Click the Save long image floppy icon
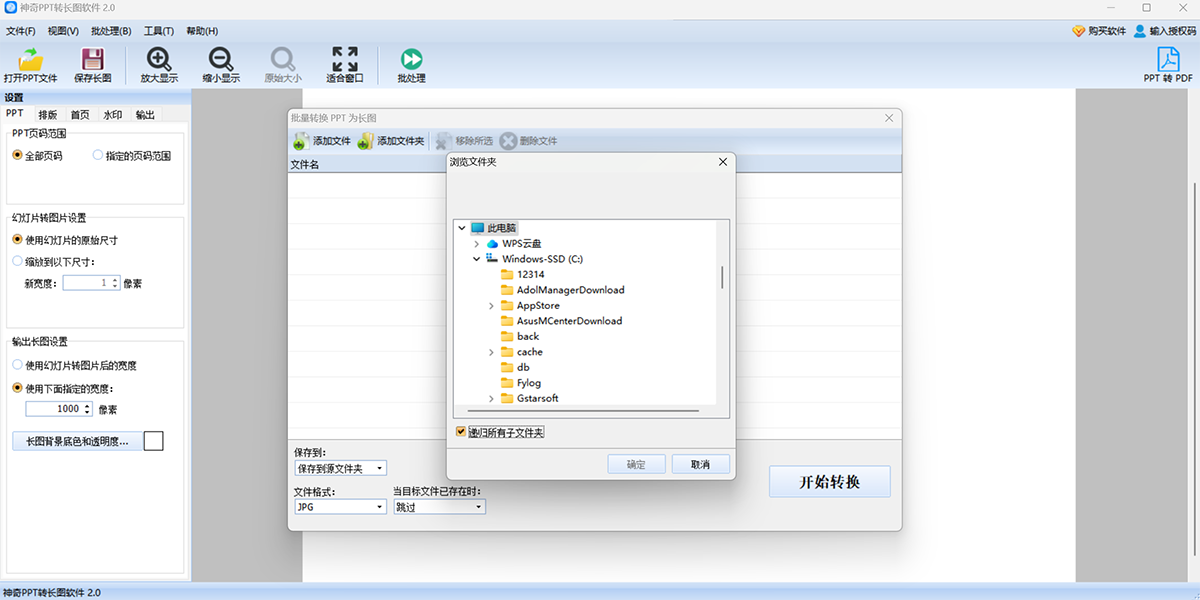The height and width of the screenshot is (600, 1200). (93, 58)
